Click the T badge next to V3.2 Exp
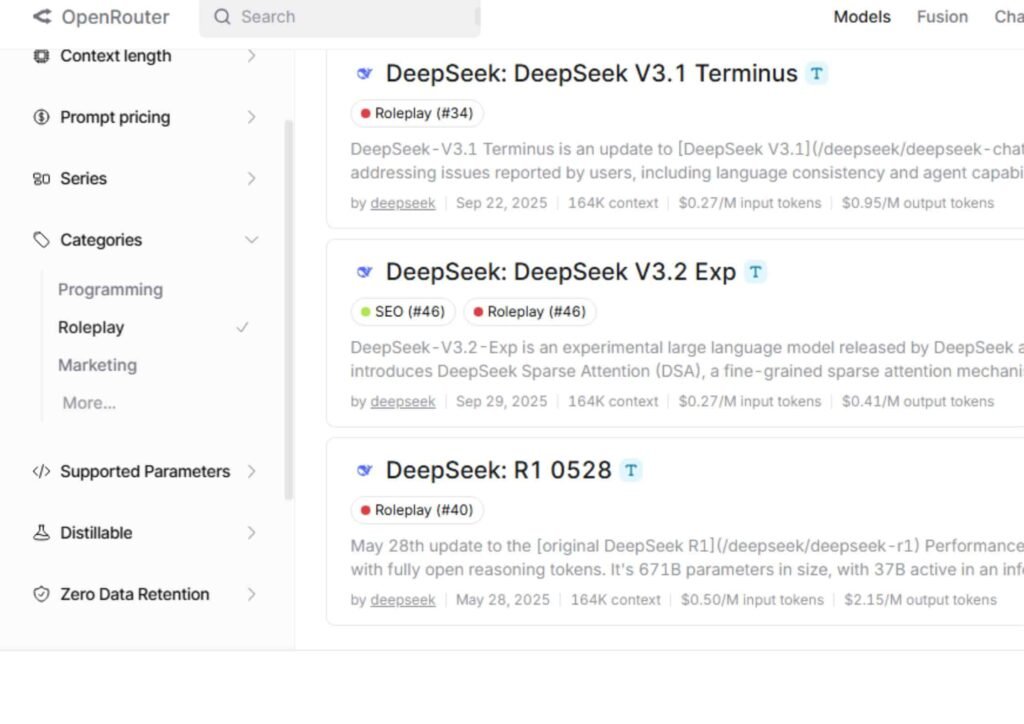 (755, 272)
